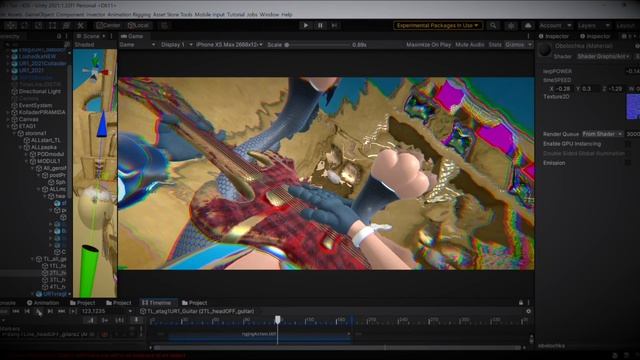Toggle Maximize On Play

(x=429, y=44)
